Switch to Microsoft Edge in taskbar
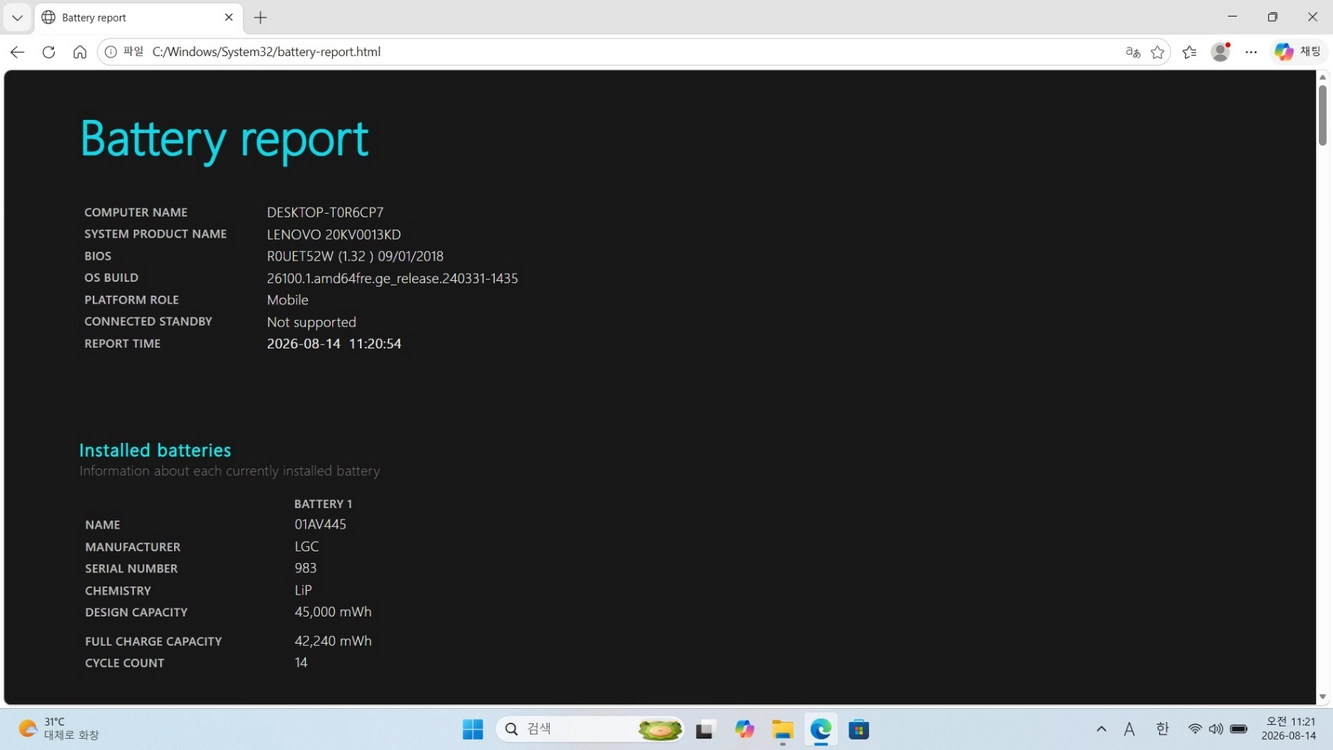 tap(820, 729)
